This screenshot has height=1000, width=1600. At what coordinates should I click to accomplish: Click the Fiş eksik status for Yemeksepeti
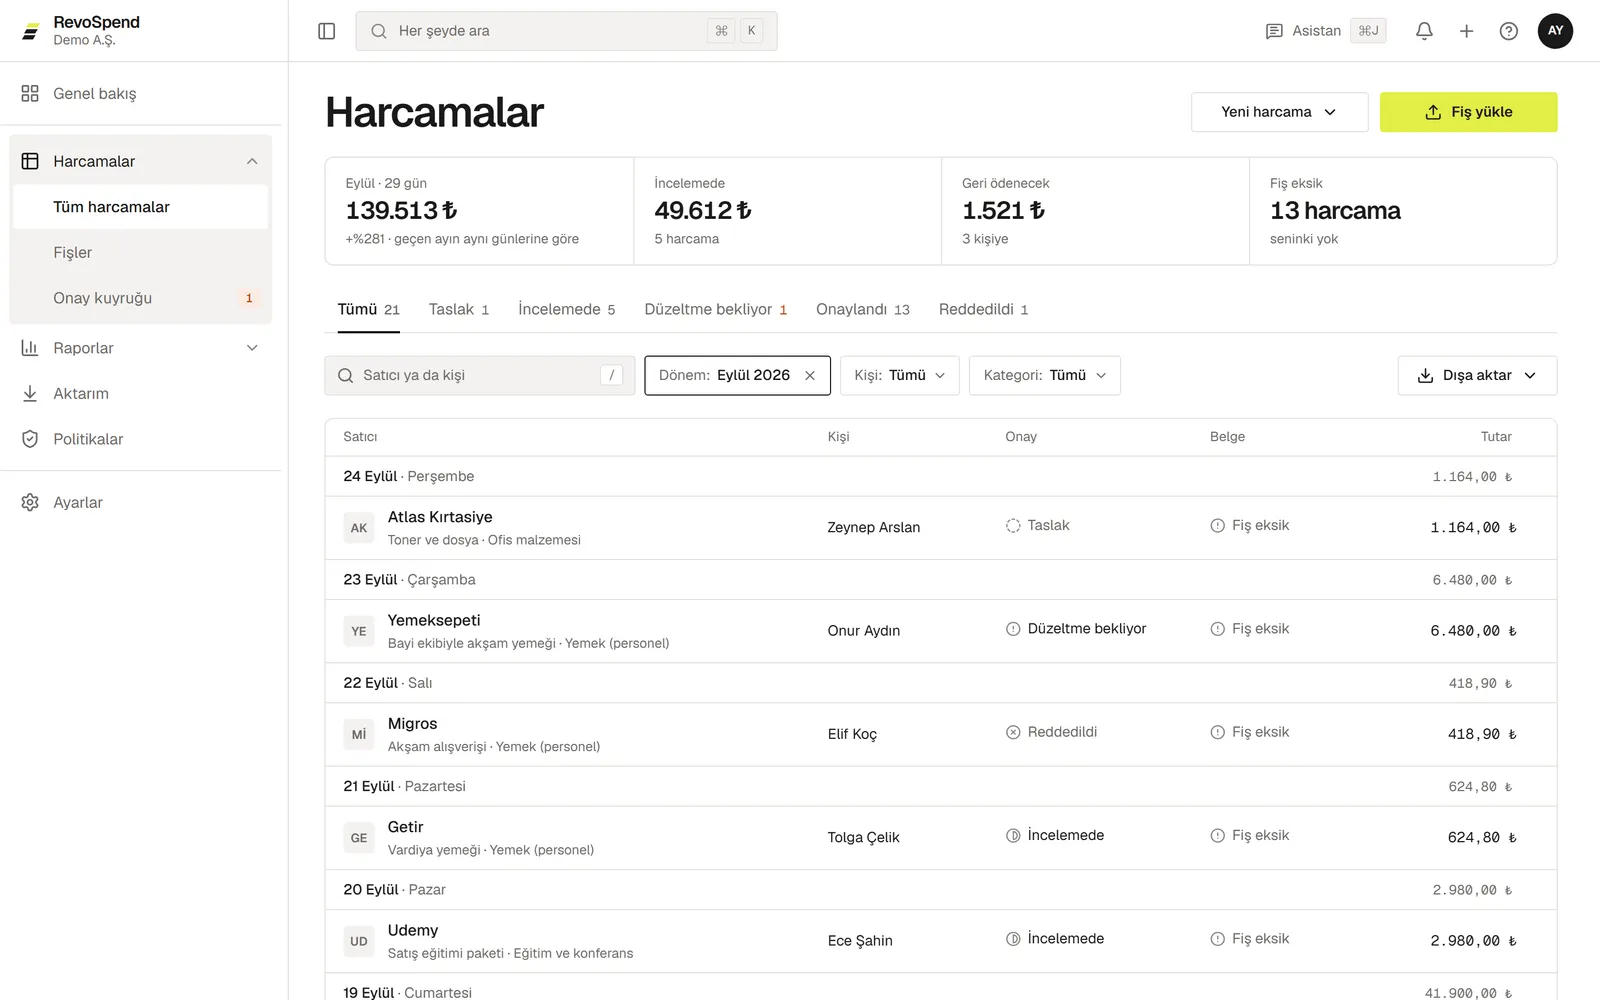point(1250,629)
